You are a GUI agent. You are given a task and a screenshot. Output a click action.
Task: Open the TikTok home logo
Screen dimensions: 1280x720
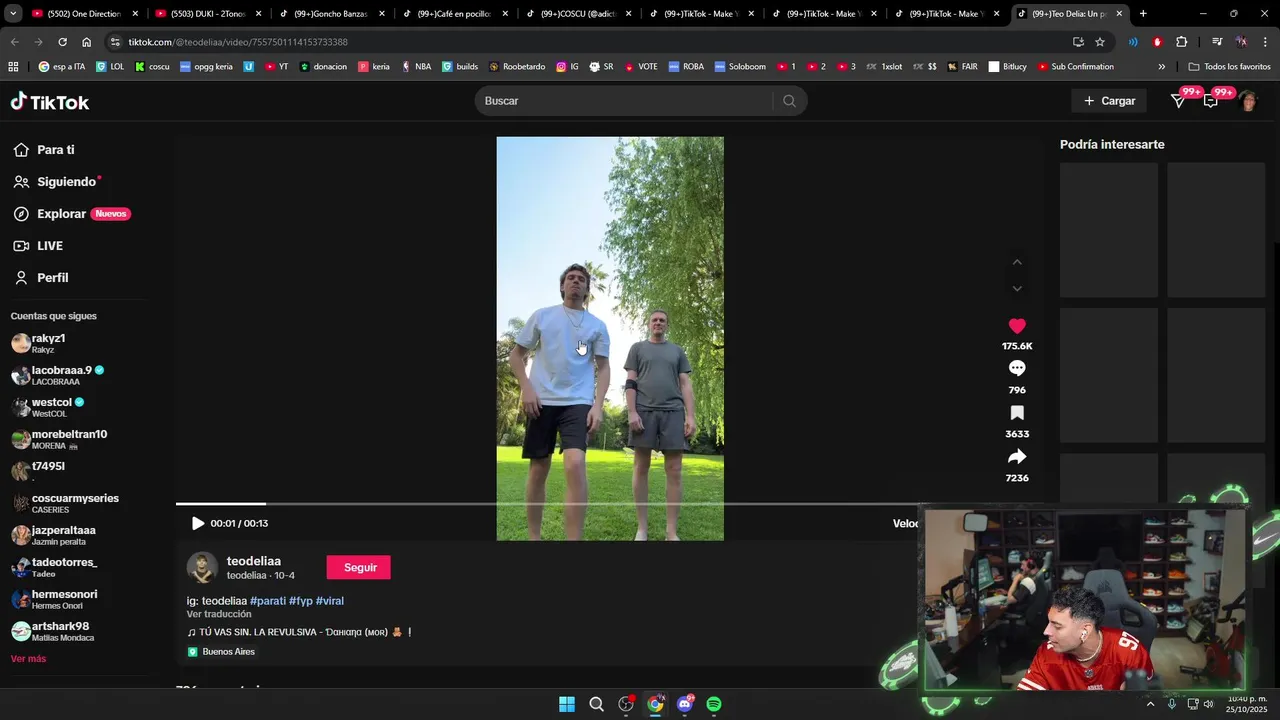click(x=50, y=101)
